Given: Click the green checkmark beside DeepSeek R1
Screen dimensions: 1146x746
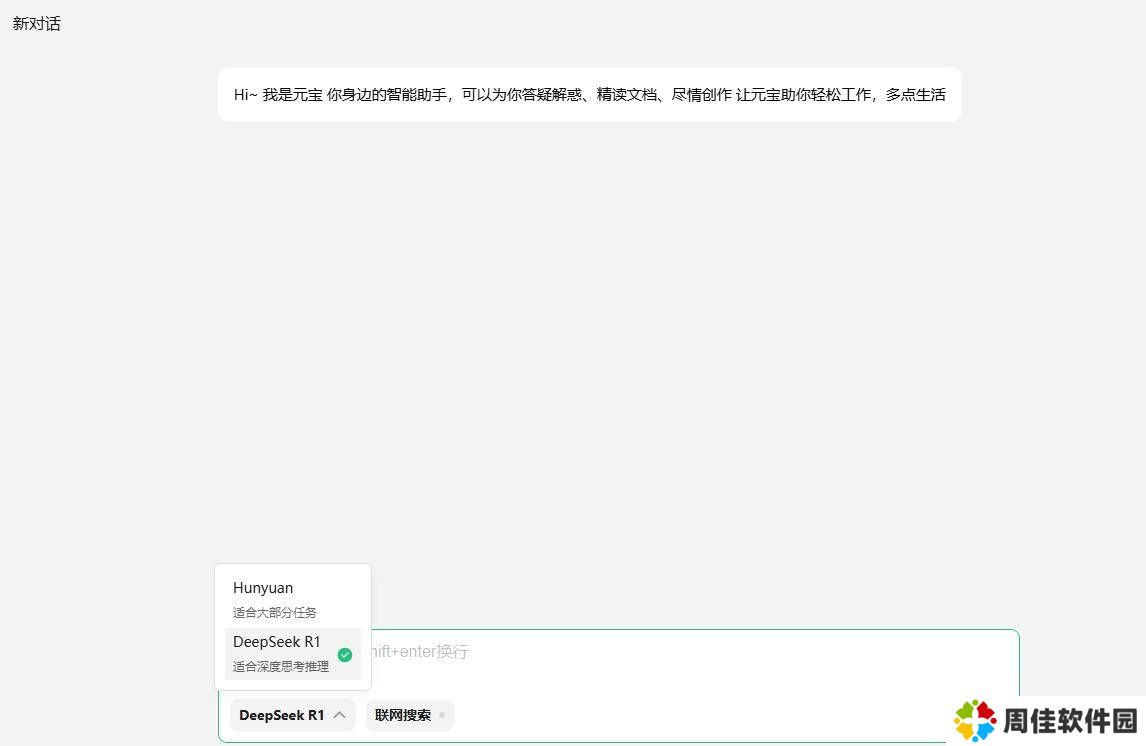Looking at the screenshot, I should pyautogui.click(x=345, y=655).
